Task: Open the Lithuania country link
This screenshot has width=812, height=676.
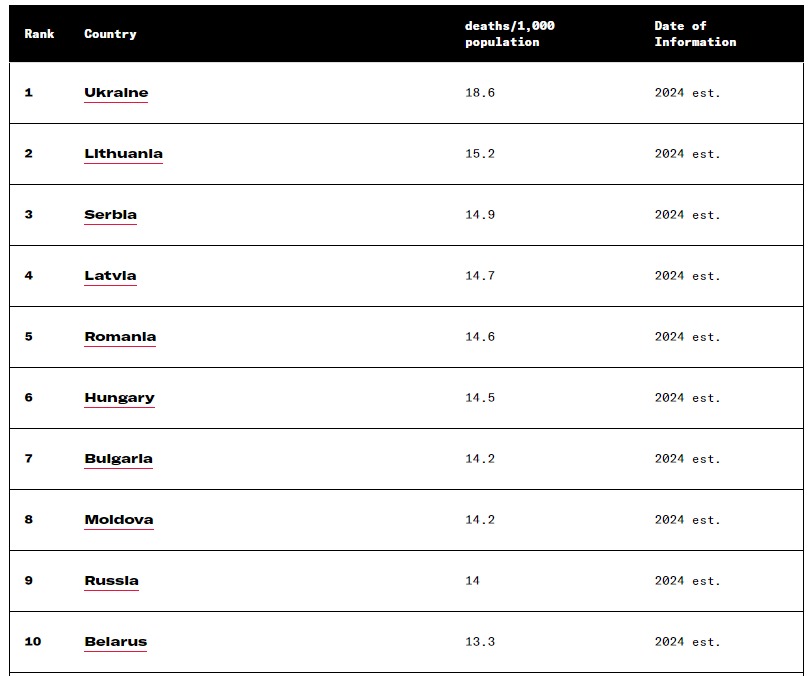Action: point(123,154)
